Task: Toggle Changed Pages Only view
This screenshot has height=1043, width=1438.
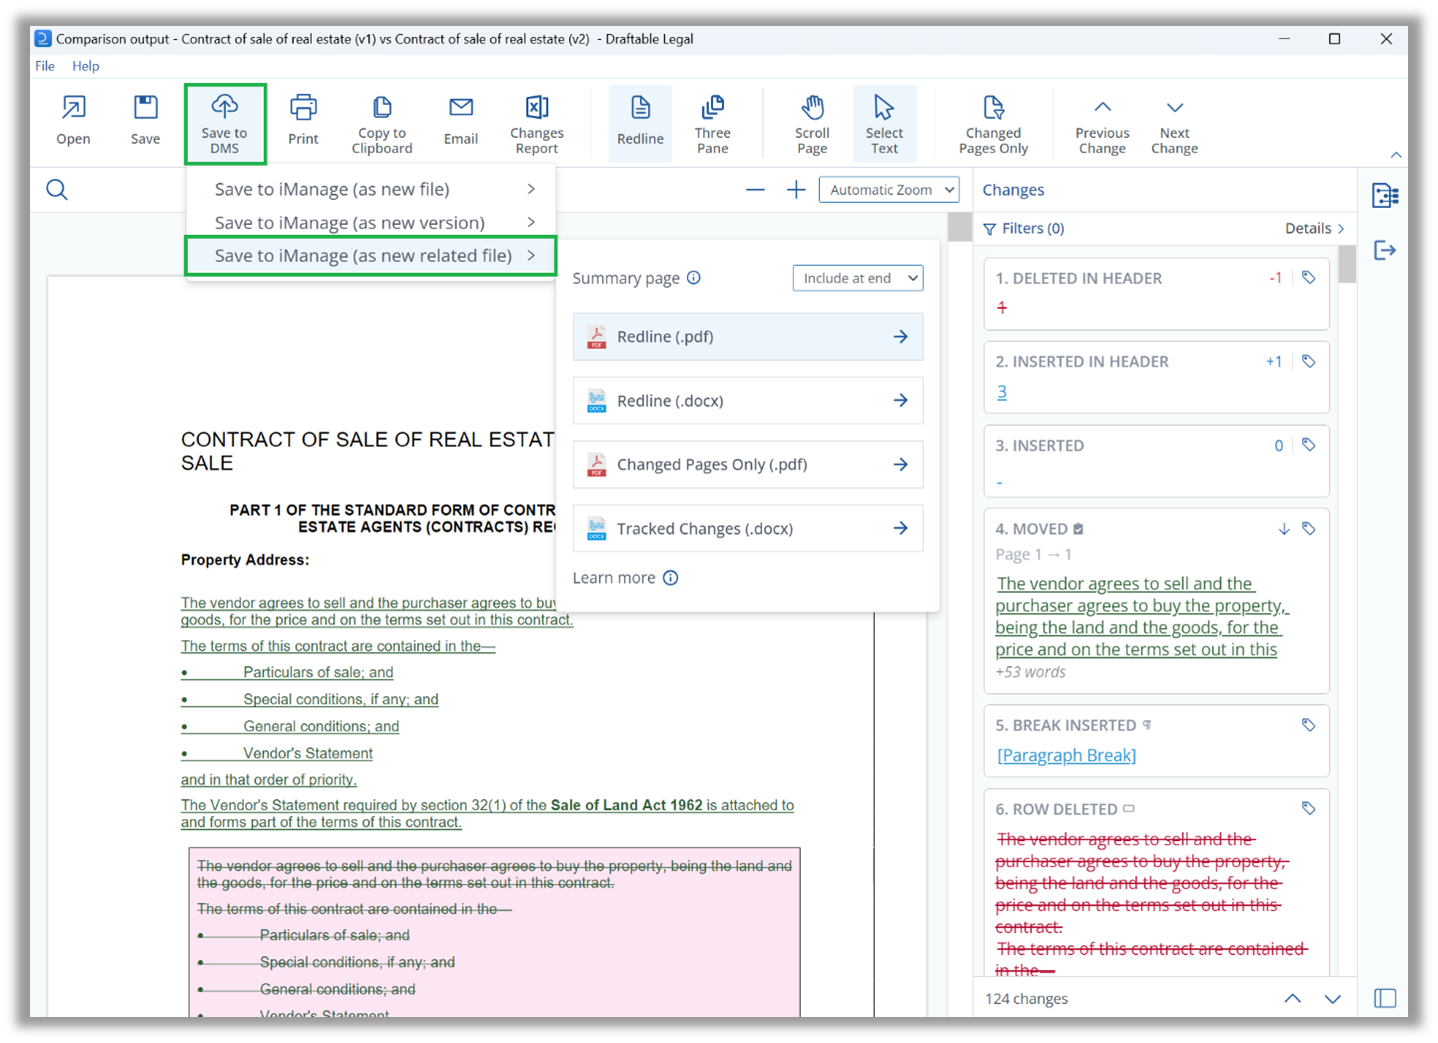Action: (x=993, y=124)
